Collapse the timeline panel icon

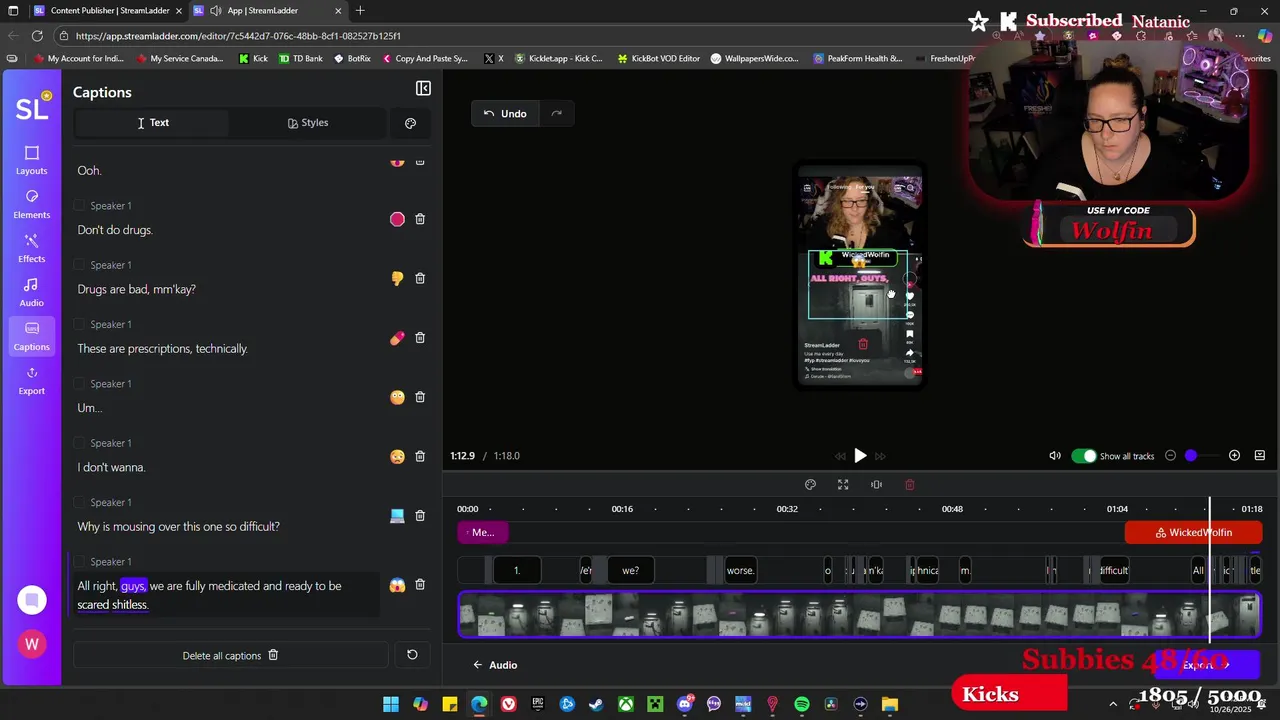point(1259,456)
